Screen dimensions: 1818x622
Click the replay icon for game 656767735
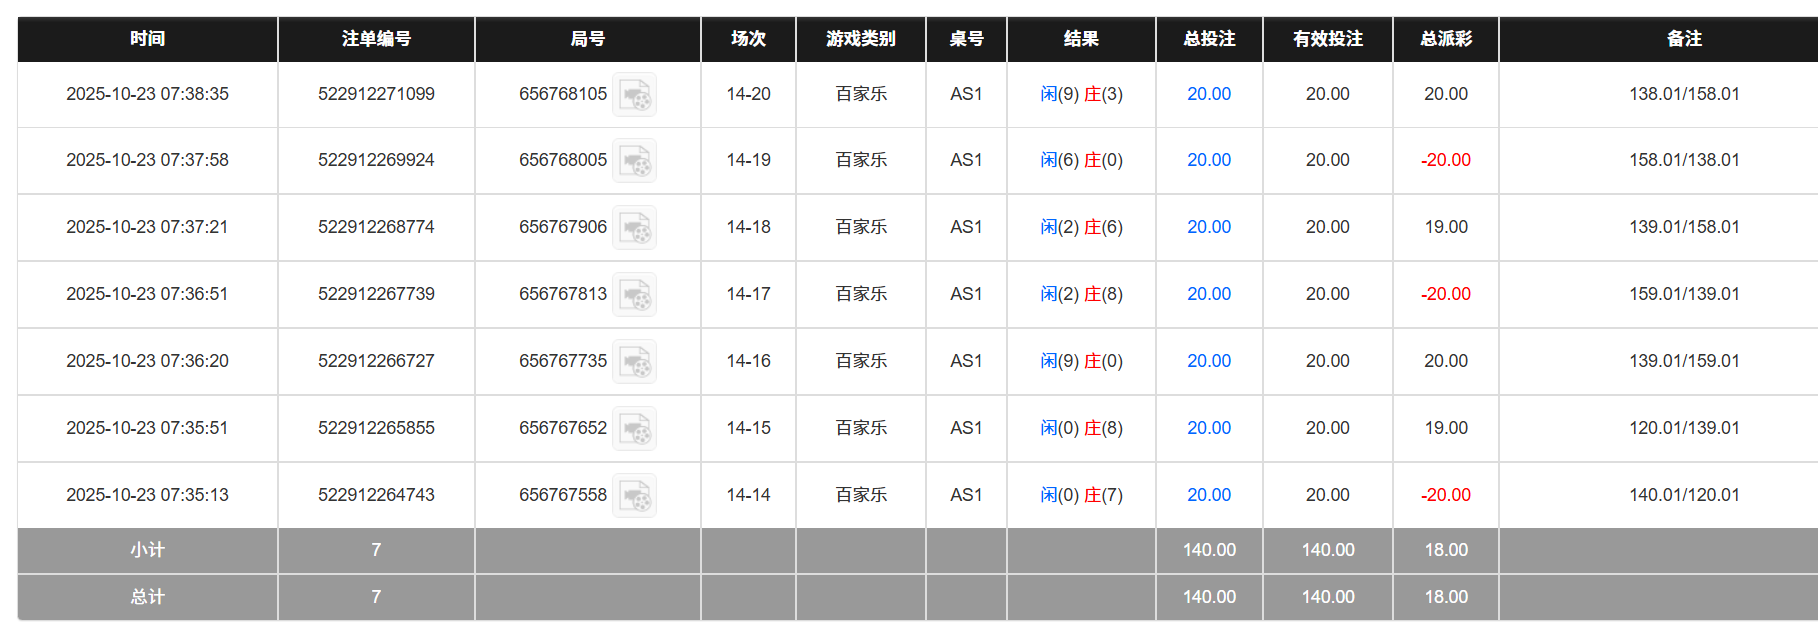click(634, 361)
